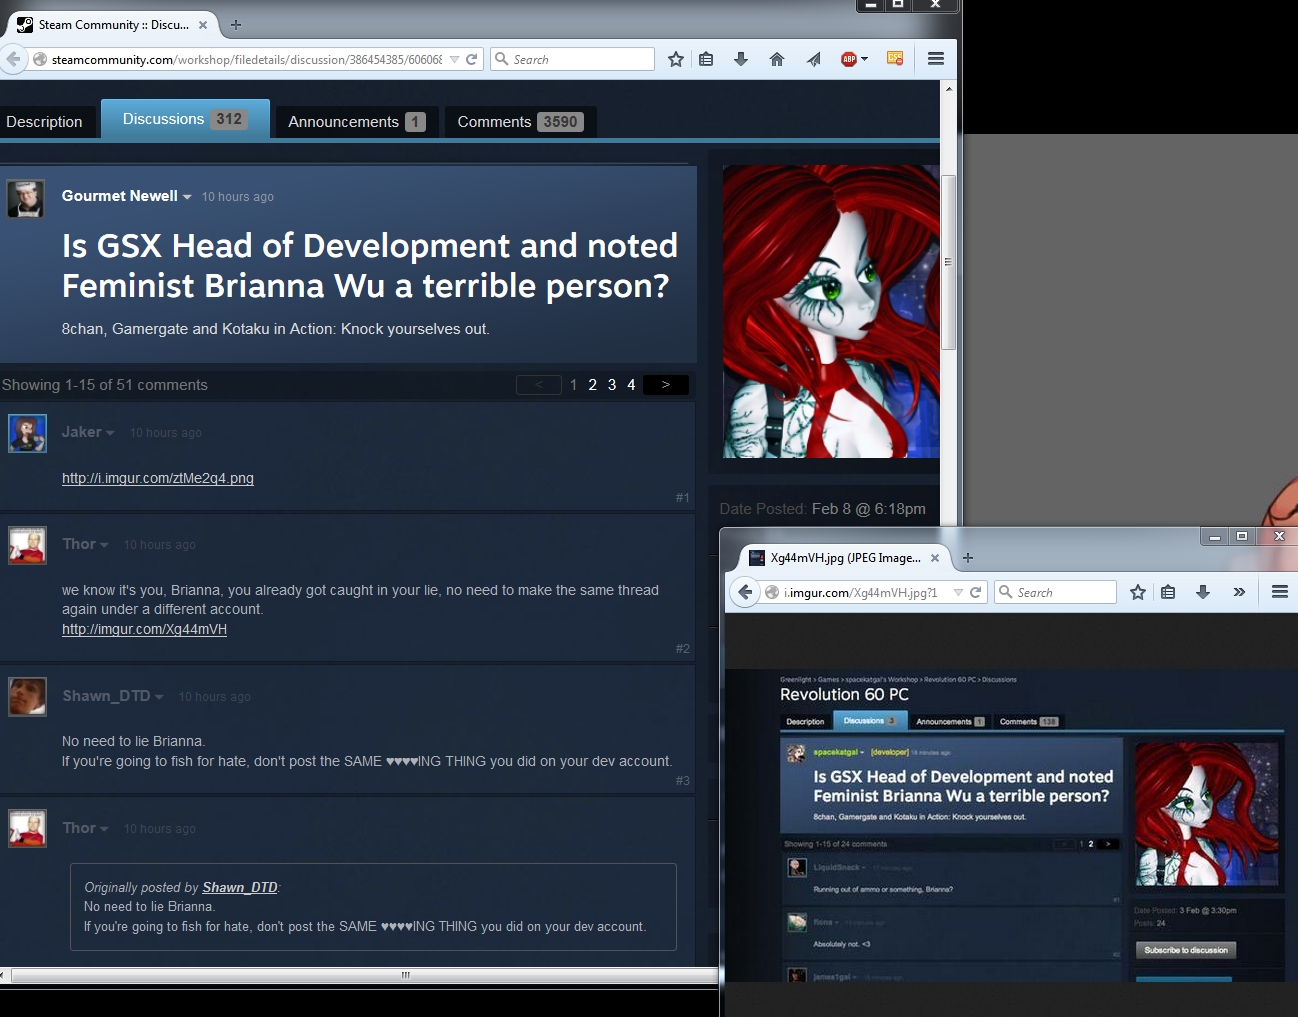Click Shawn_DTD's avatar image
The height and width of the screenshot is (1017, 1298).
coord(27,697)
